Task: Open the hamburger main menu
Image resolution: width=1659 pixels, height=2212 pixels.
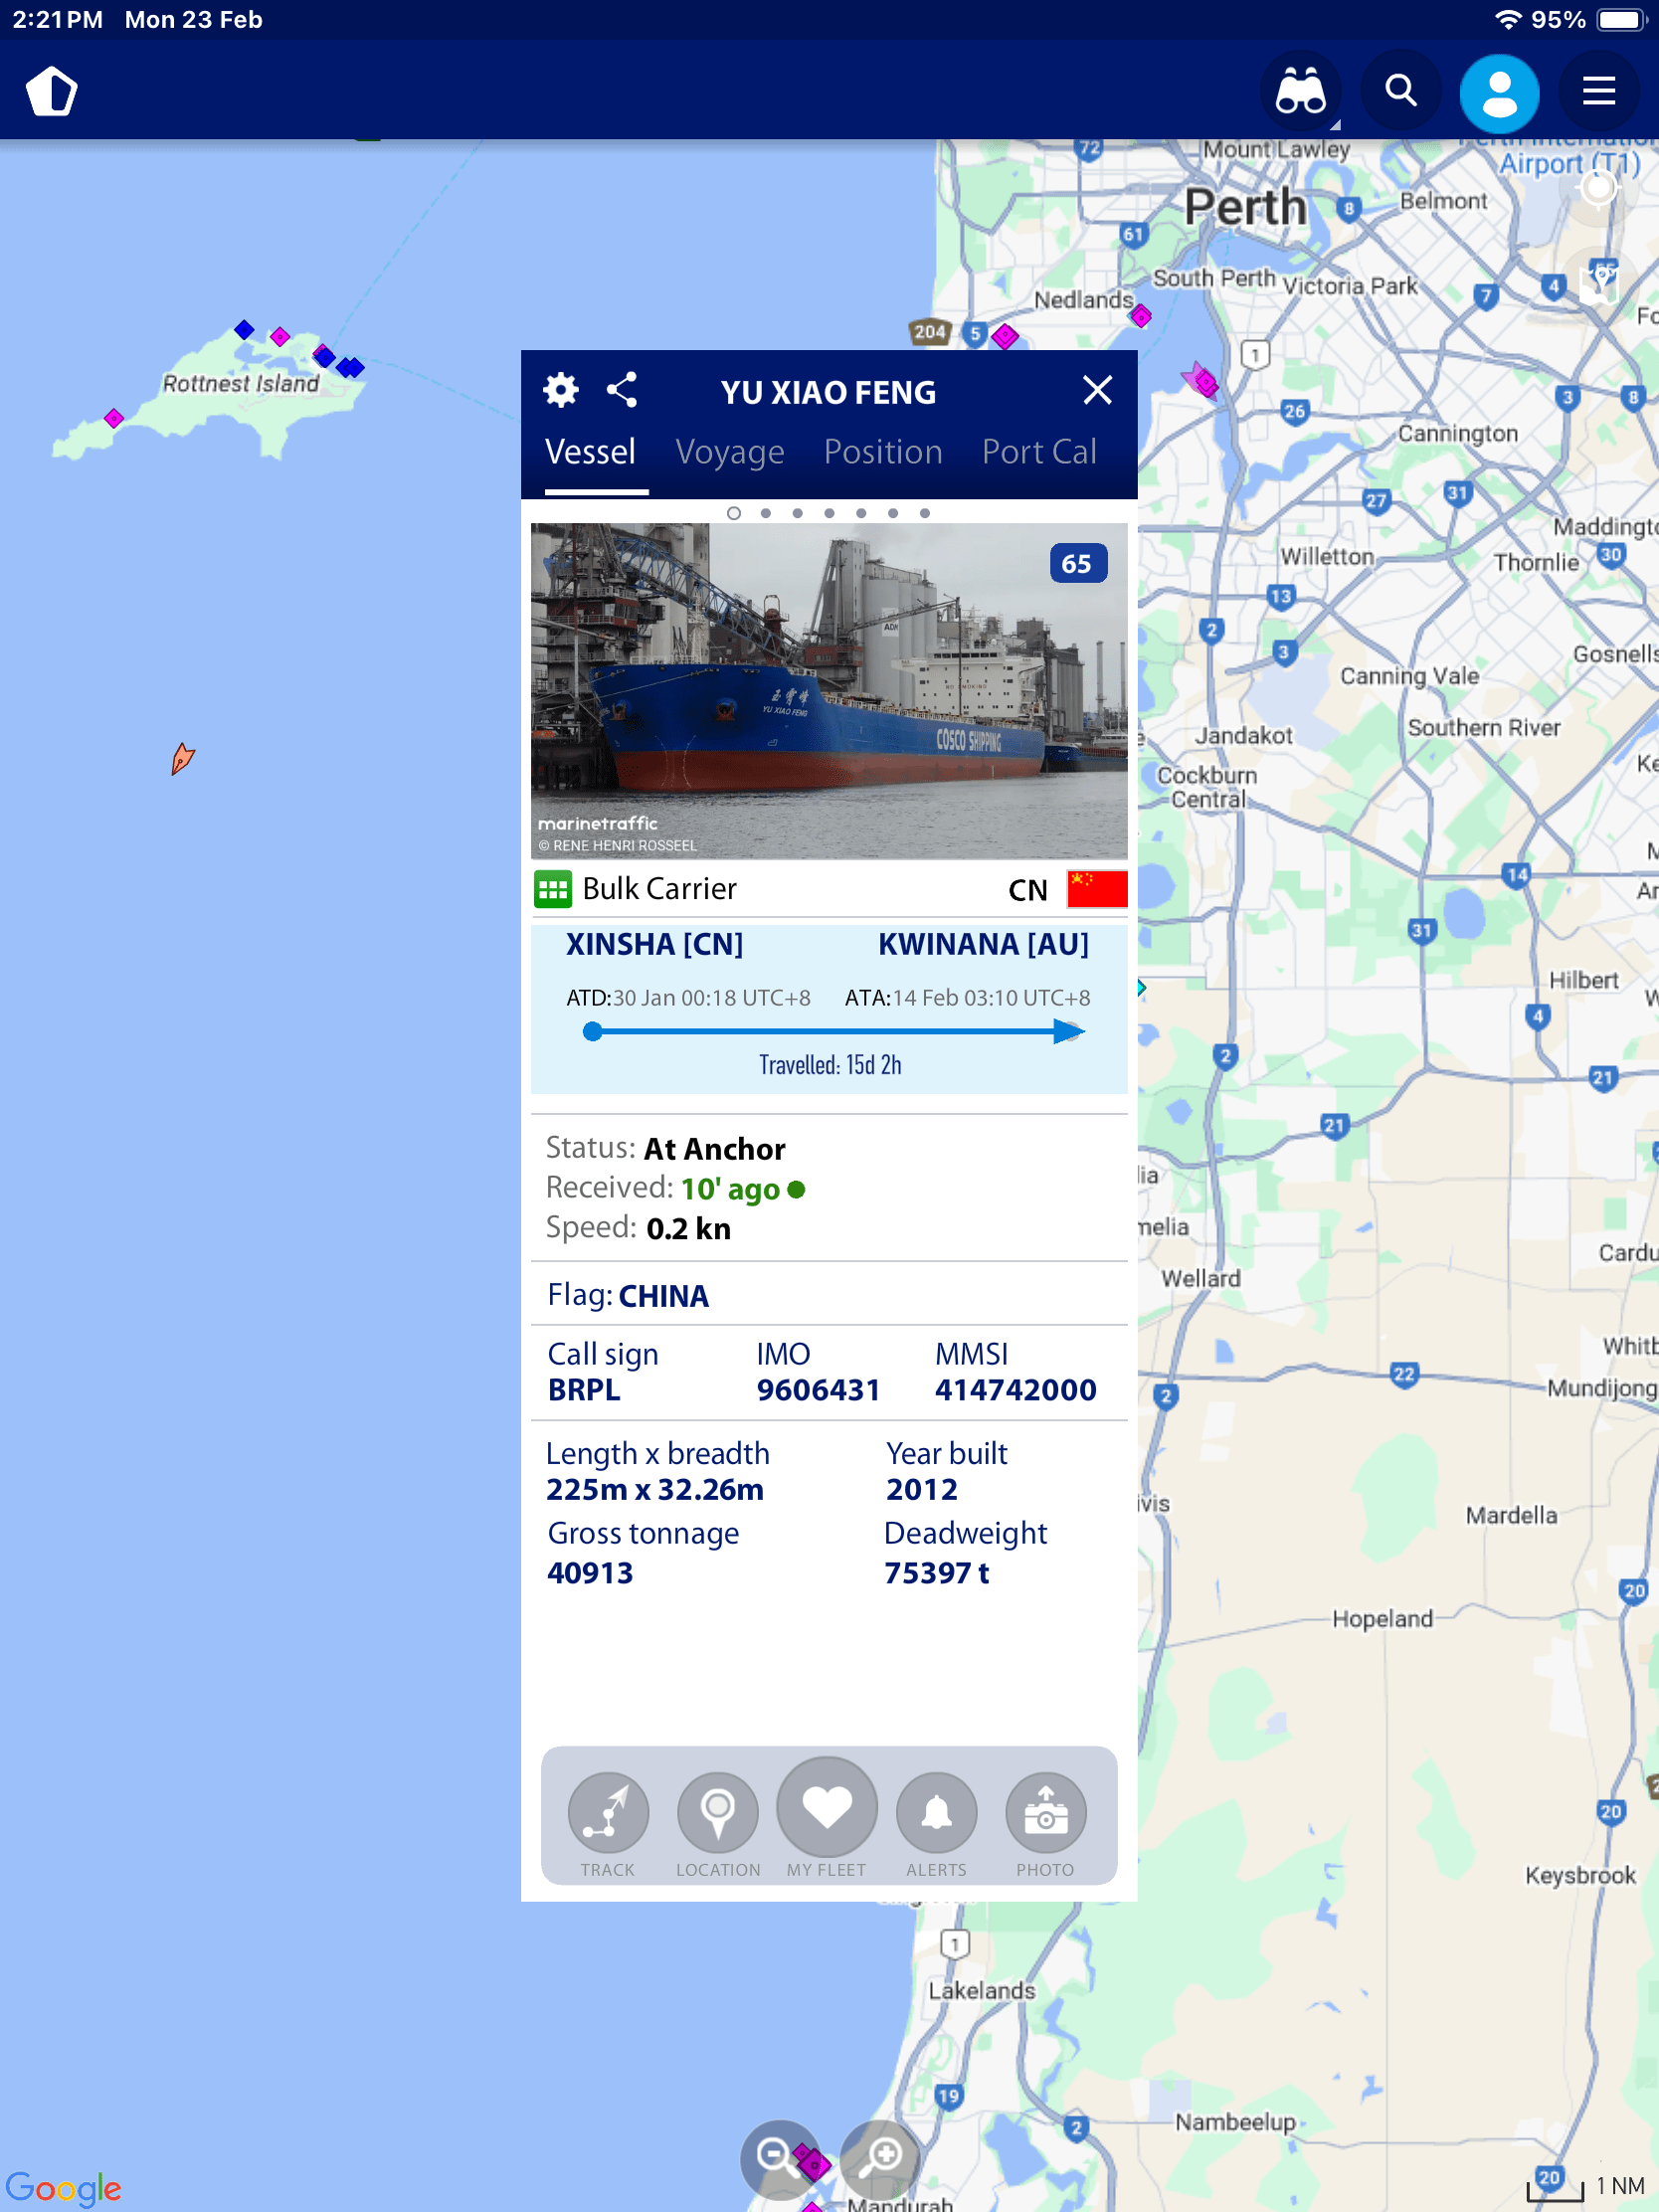Action: pos(1598,92)
